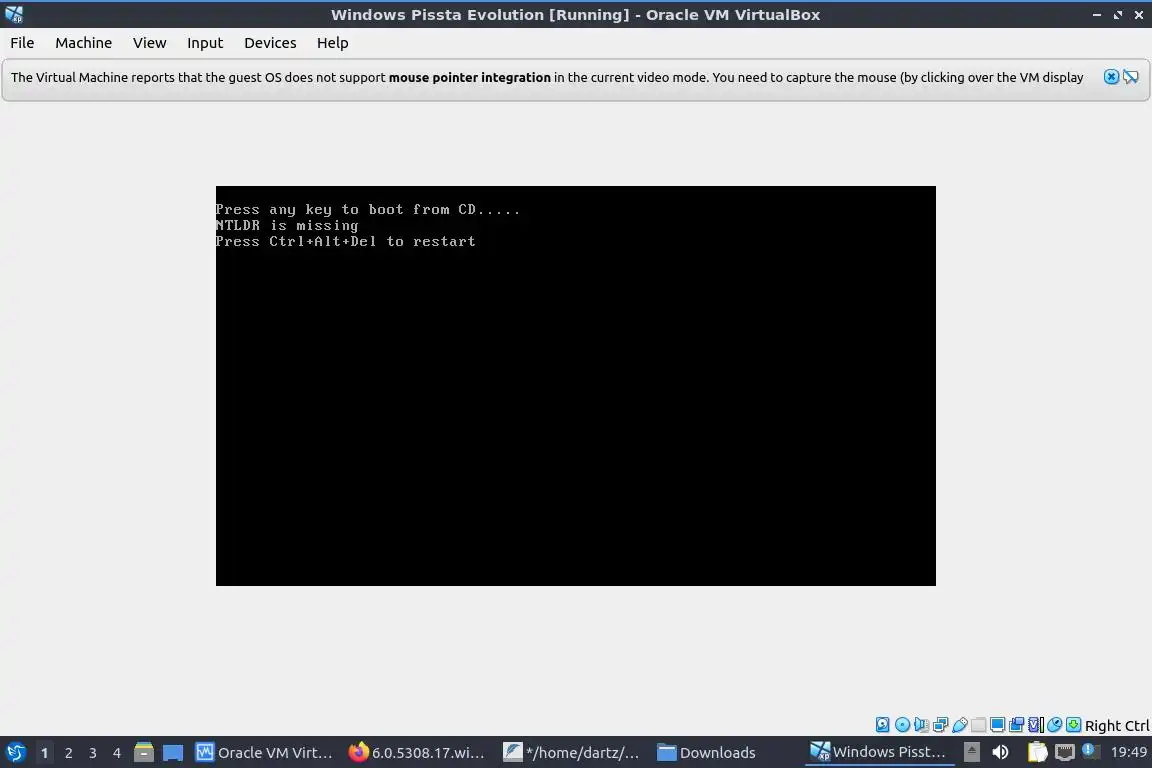Click the don't-show-again icon in notification bar
Image resolution: width=1152 pixels, height=768 pixels.
[1131, 76]
